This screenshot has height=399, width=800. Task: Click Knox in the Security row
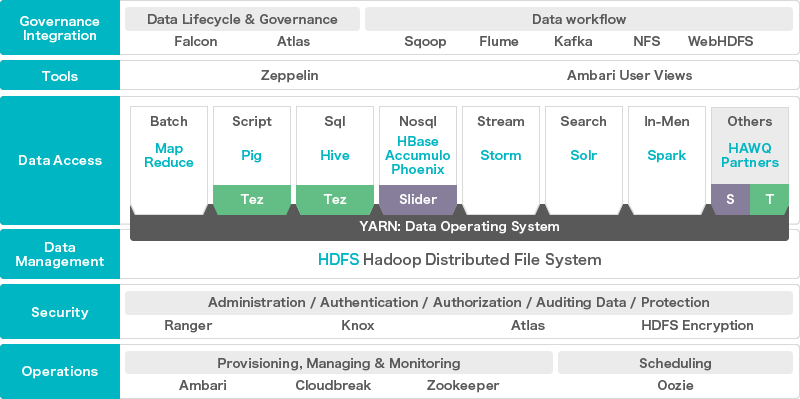[x=358, y=326]
